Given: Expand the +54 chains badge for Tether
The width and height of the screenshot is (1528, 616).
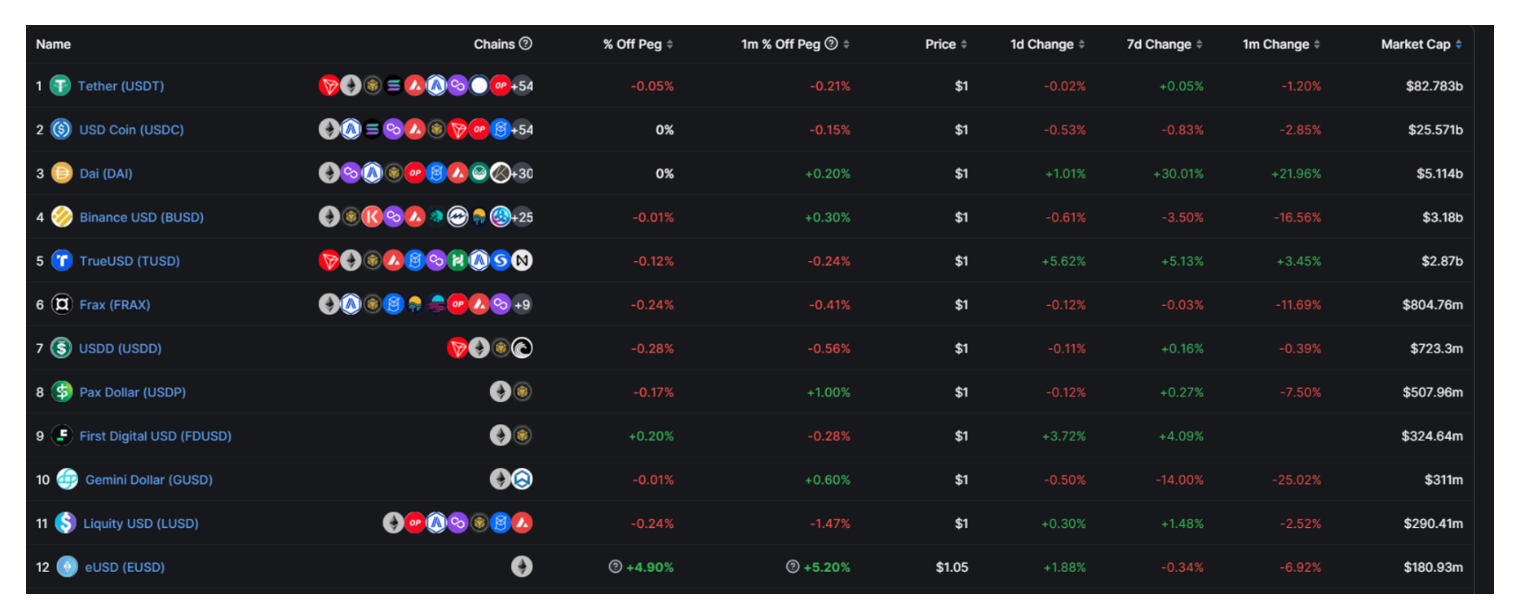Looking at the screenshot, I should (x=522, y=86).
